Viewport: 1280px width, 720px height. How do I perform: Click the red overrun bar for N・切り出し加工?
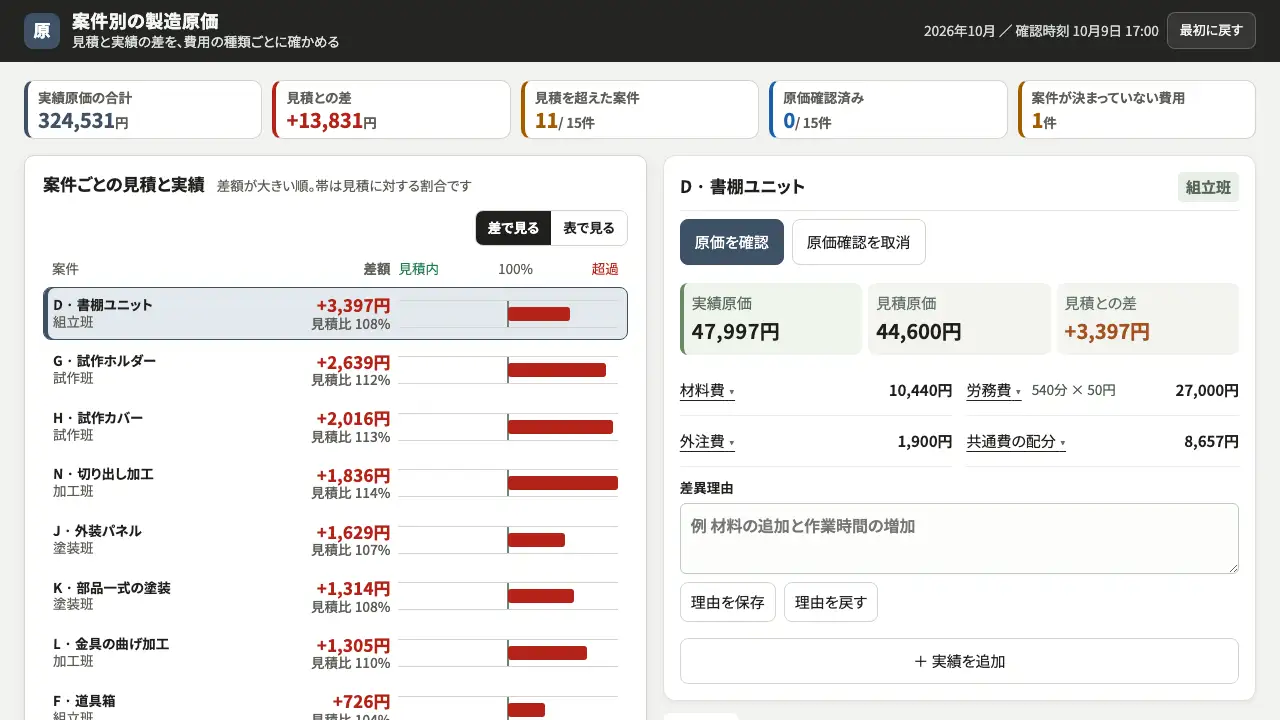click(x=563, y=483)
